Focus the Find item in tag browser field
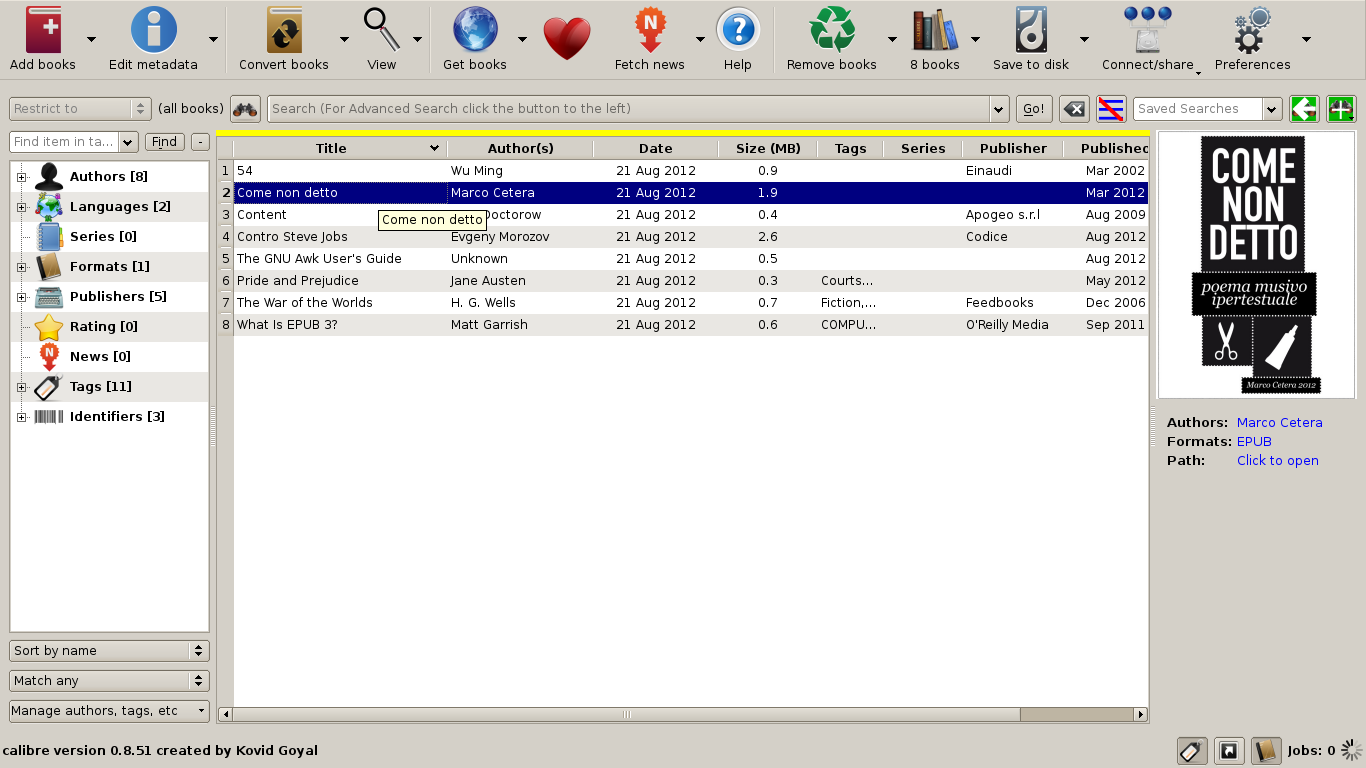1366x768 pixels. (x=64, y=142)
